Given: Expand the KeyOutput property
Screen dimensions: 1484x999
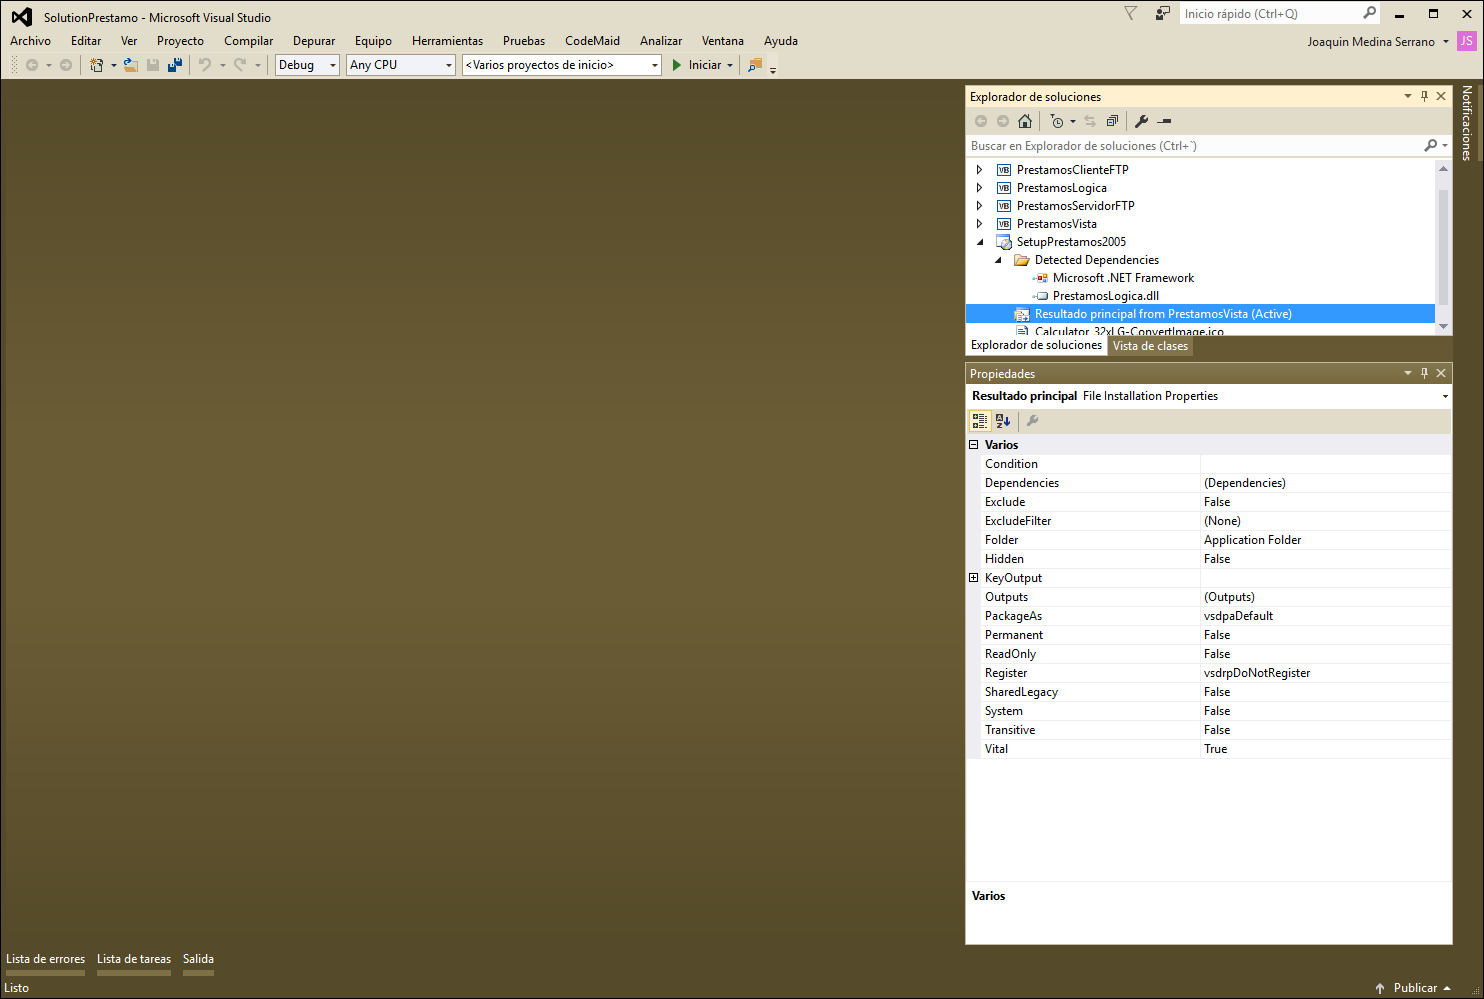Looking at the screenshot, I should tap(974, 578).
